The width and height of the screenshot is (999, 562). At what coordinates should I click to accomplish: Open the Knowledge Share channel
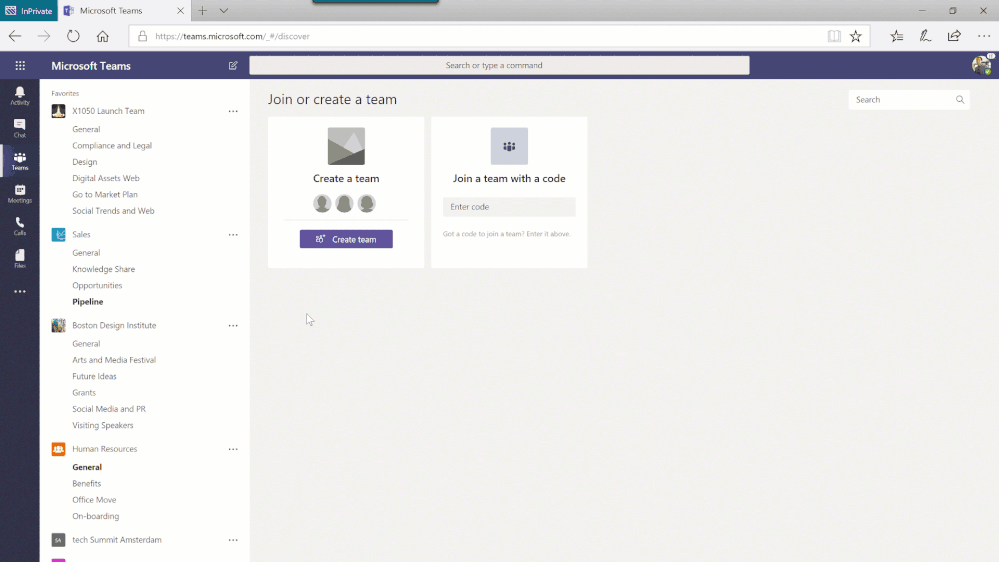pos(104,269)
